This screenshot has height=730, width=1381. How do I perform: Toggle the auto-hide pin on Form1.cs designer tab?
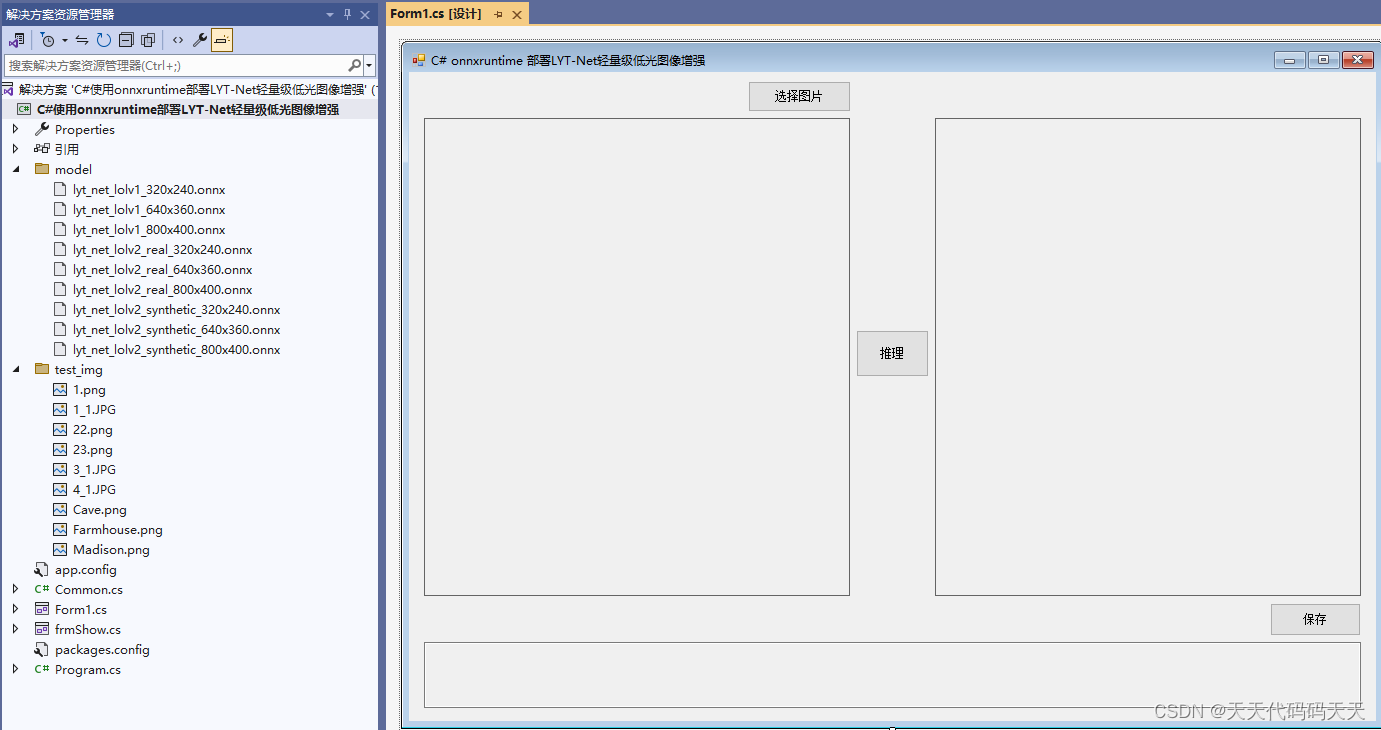pos(497,15)
